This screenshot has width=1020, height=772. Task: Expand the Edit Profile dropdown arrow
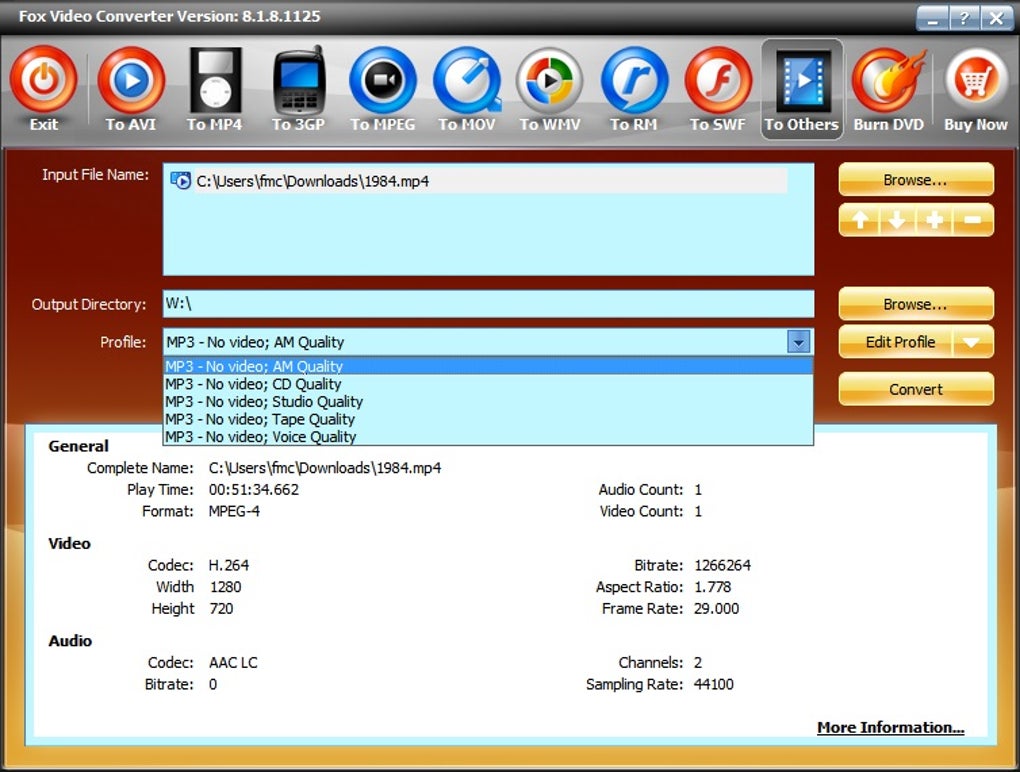click(x=973, y=342)
